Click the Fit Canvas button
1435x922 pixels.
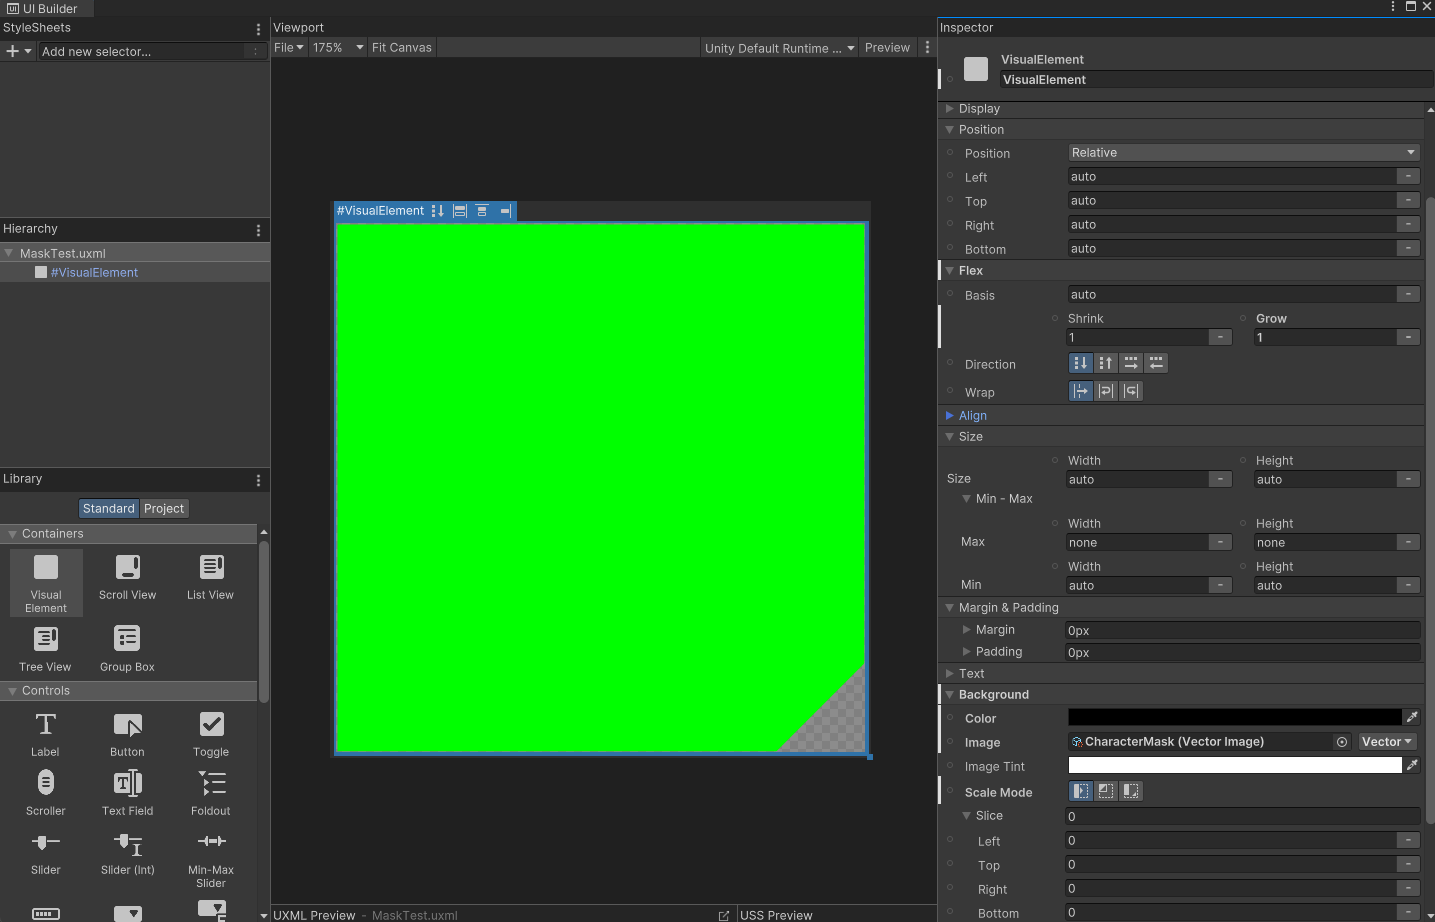[401, 48]
